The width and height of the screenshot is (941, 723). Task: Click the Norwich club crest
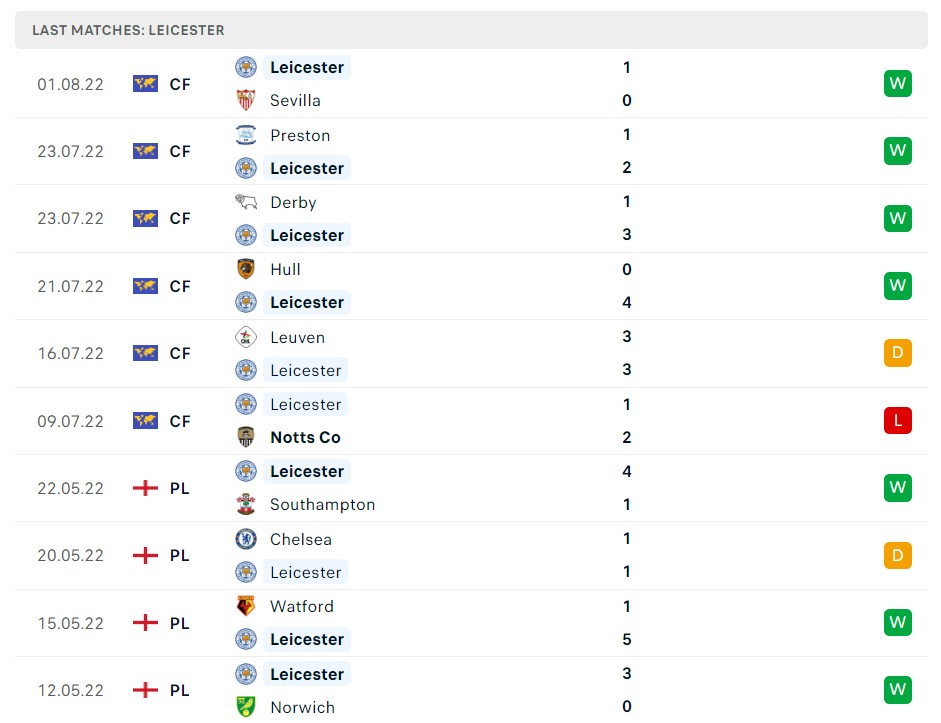[246, 707]
